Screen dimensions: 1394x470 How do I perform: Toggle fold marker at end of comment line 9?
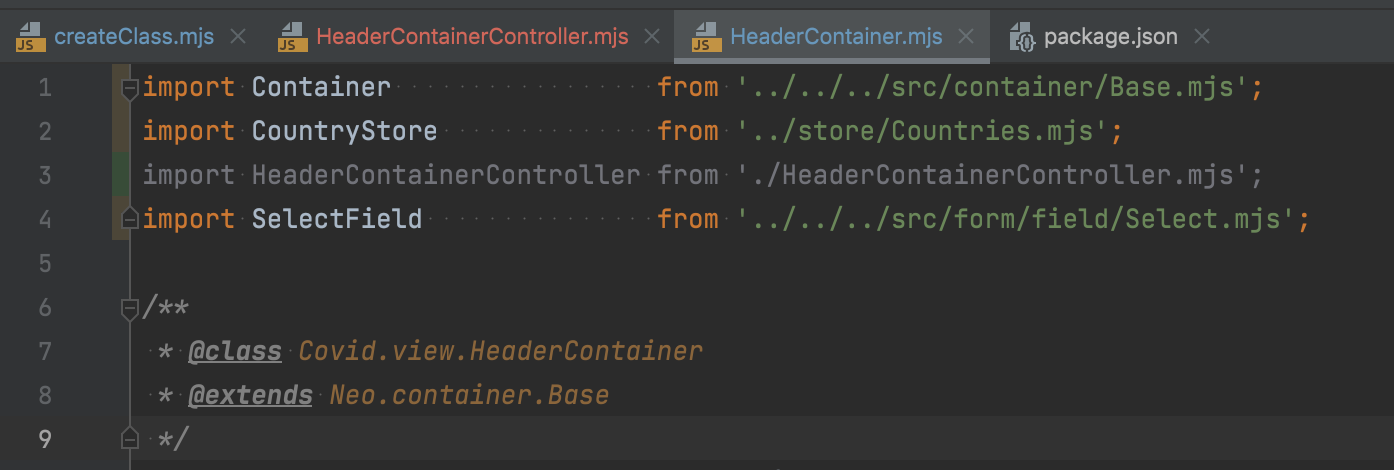129,439
